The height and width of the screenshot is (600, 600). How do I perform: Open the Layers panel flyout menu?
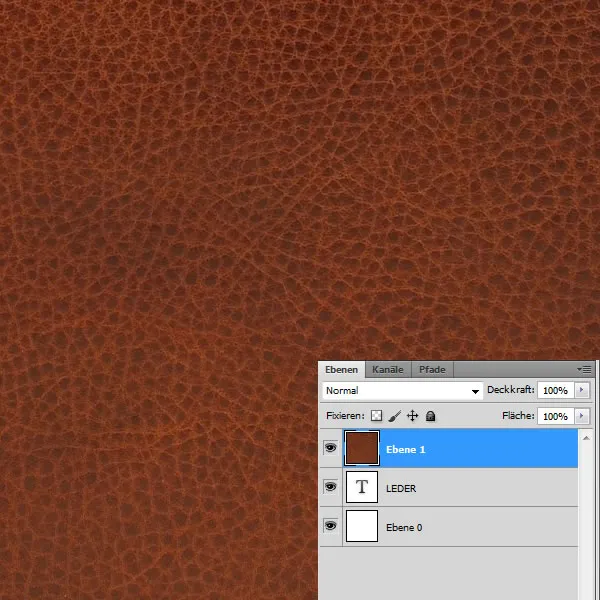point(585,369)
